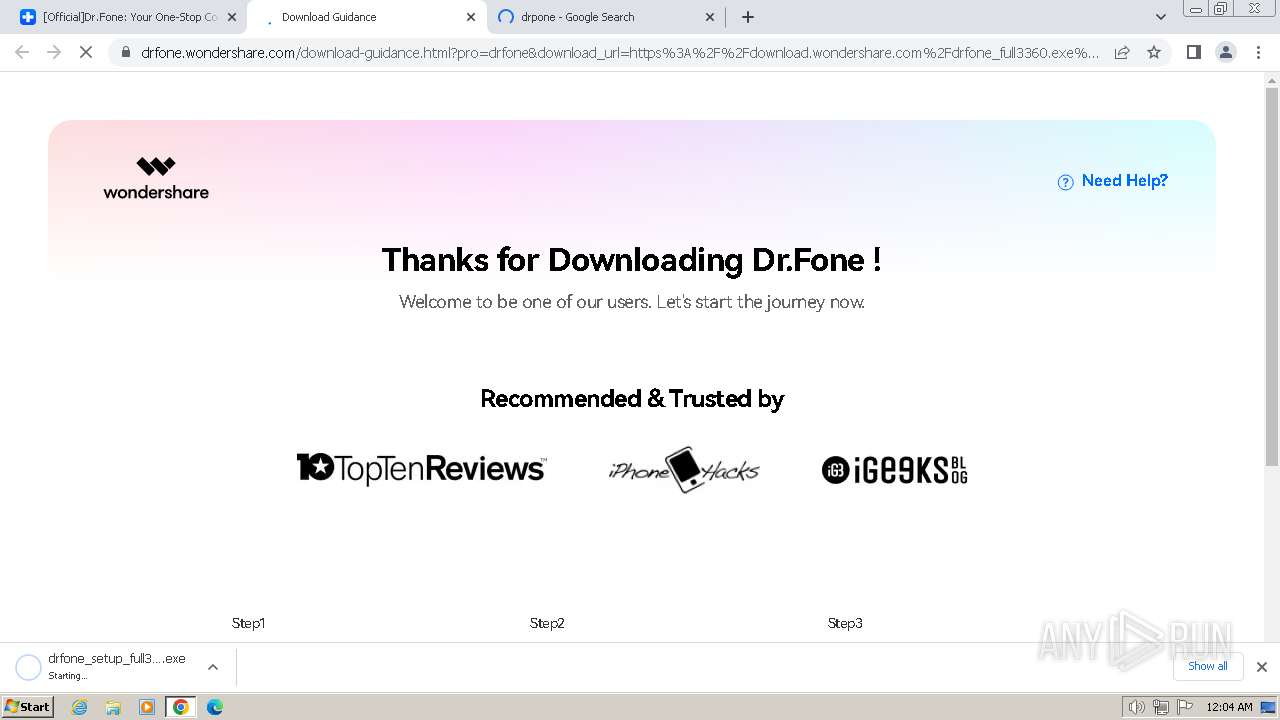Click the Thanks for Downloading heading
The image size is (1280, 720).
[632, 260]
